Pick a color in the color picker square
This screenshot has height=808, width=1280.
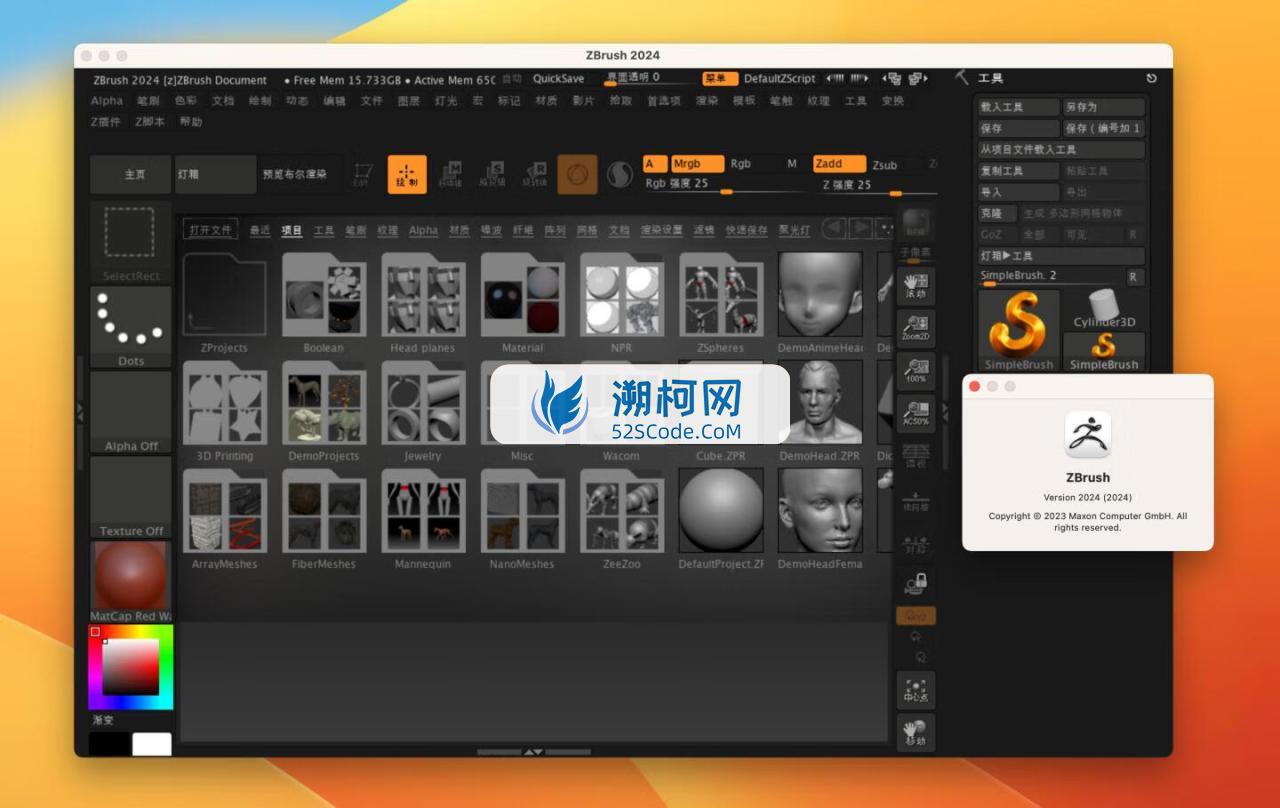point(131,667)
